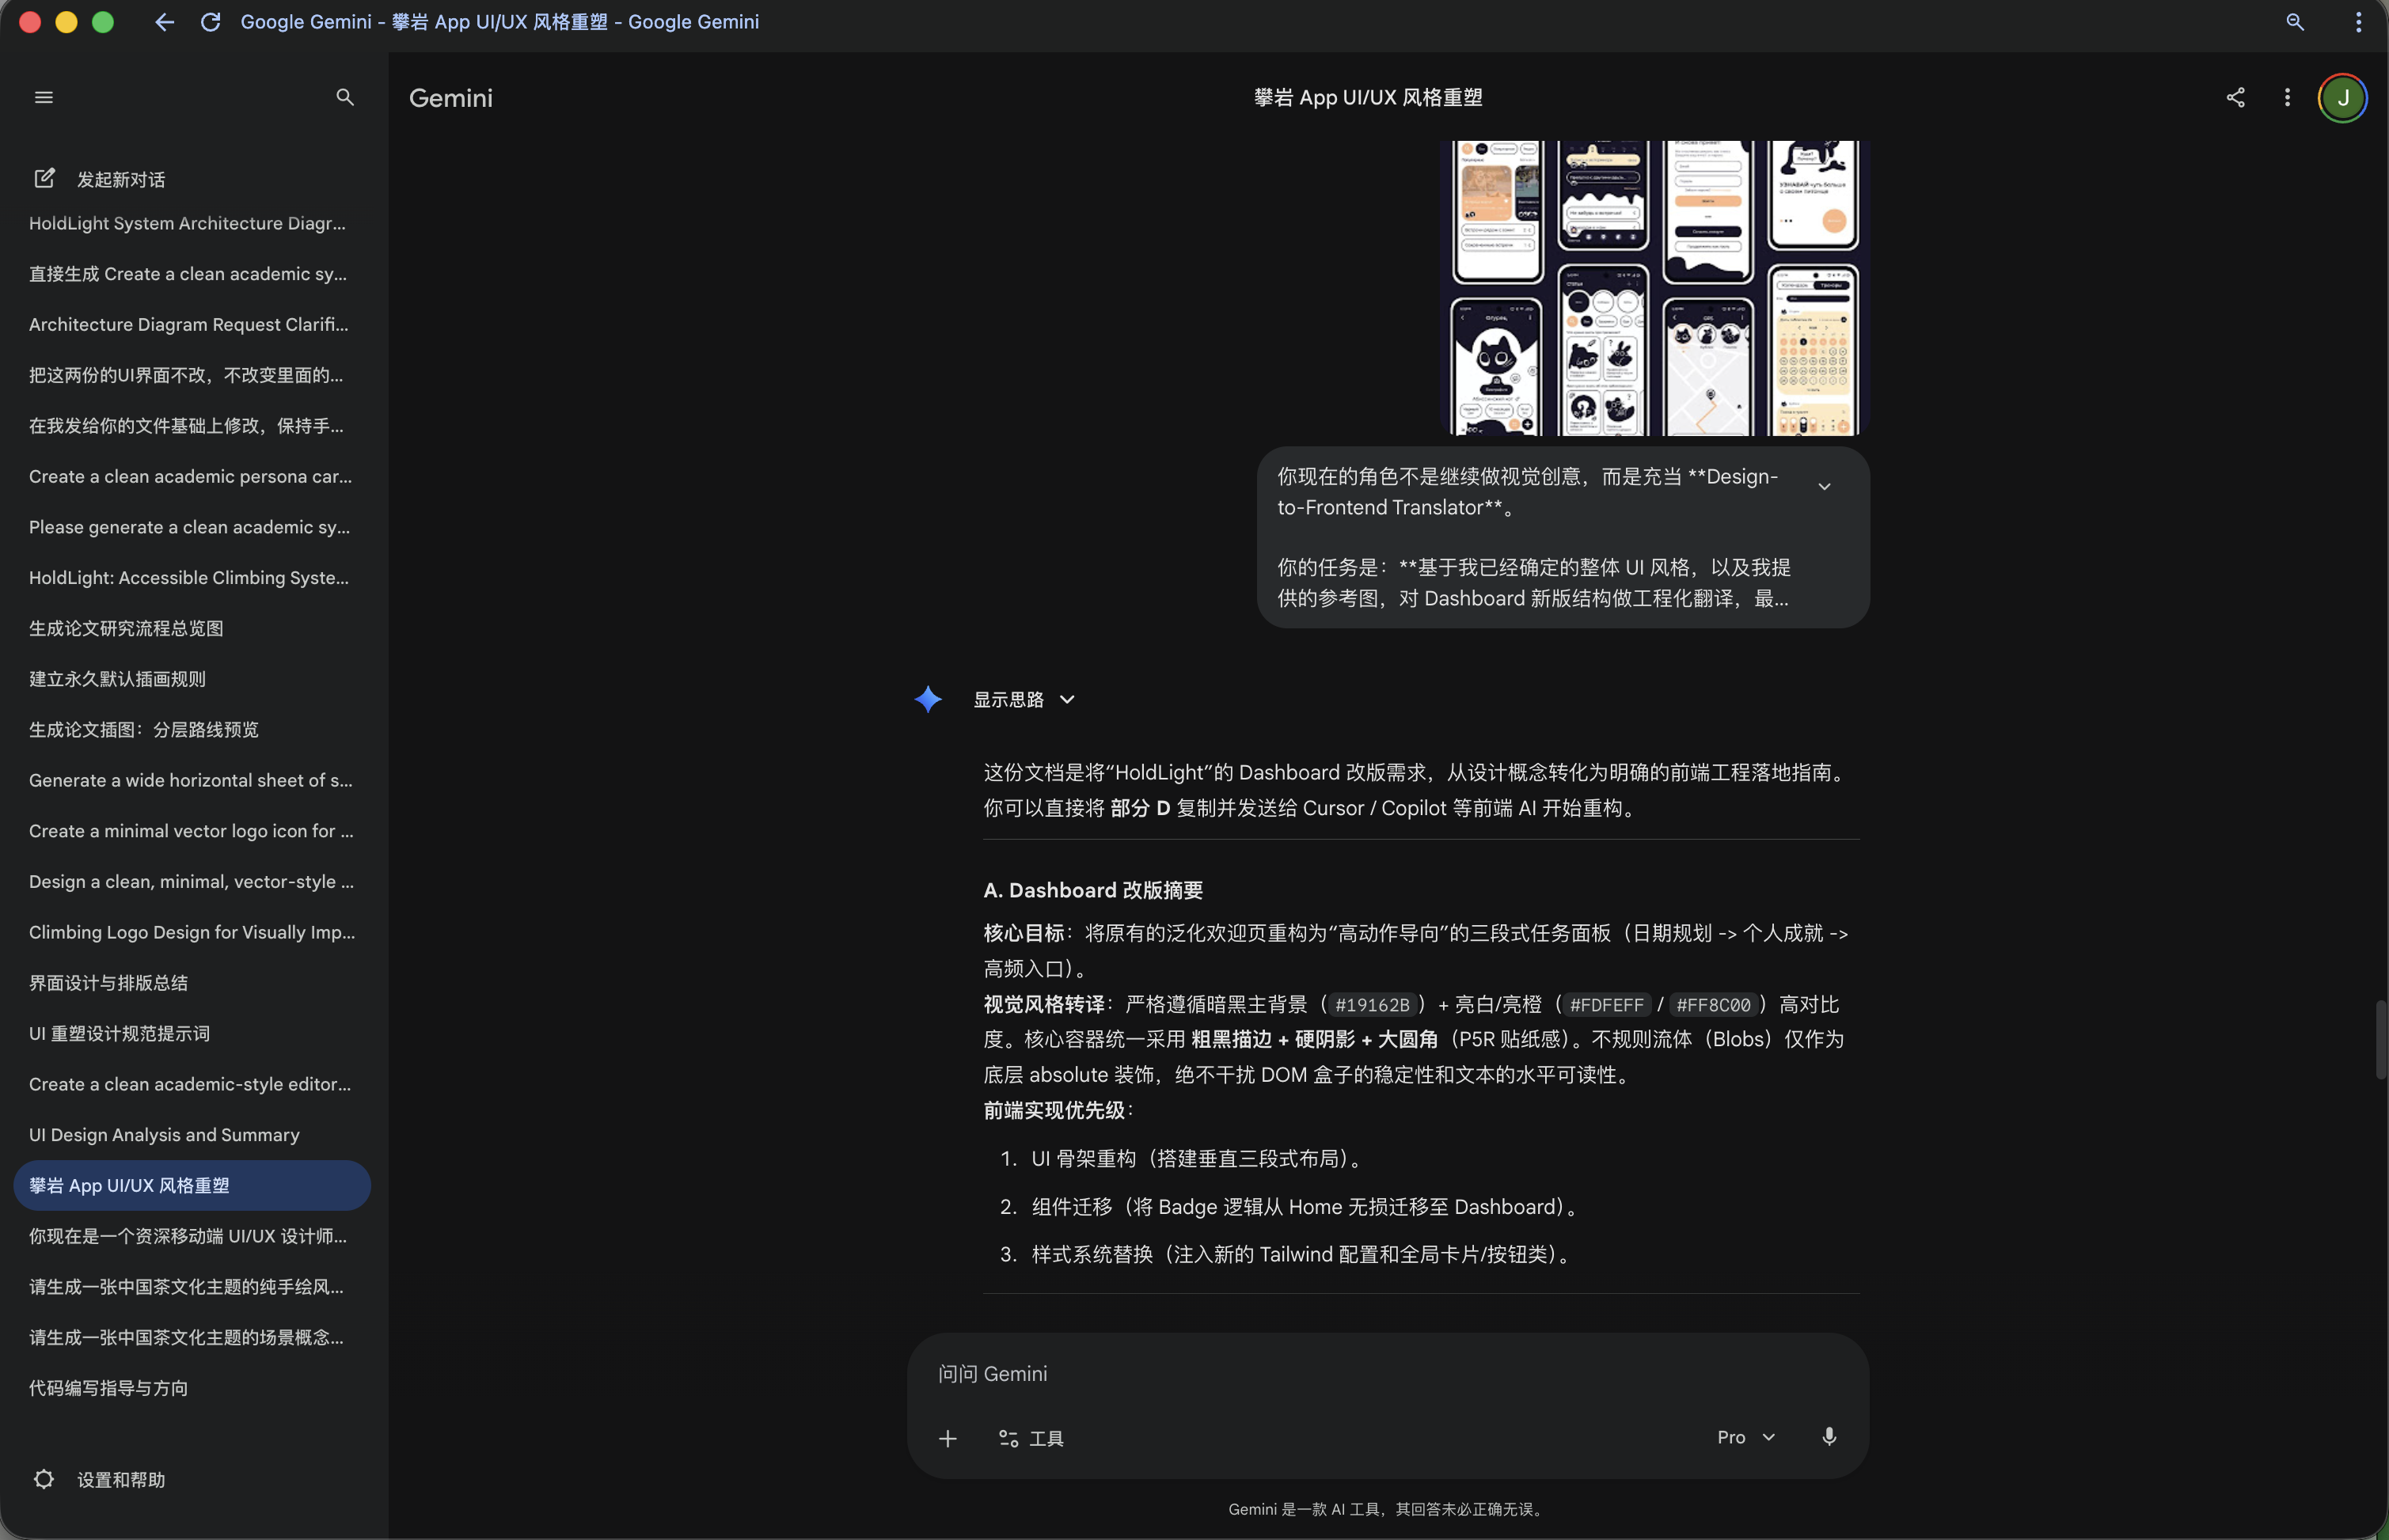Share the conversation using share icon
The width and height of the screenshot is (2389, 1540).
(x=2236, y=97)
